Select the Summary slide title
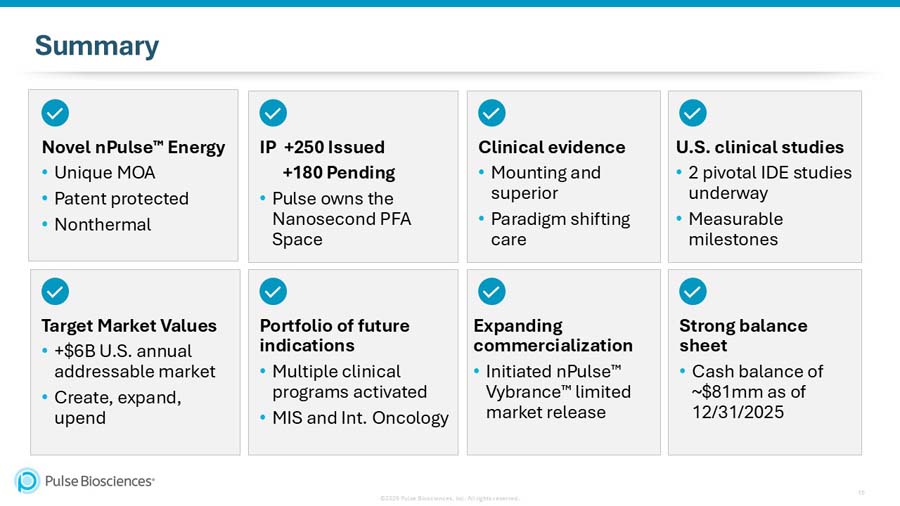Image resolution: width=900 pixels, height=506 pixels. (x=97, y=46)
